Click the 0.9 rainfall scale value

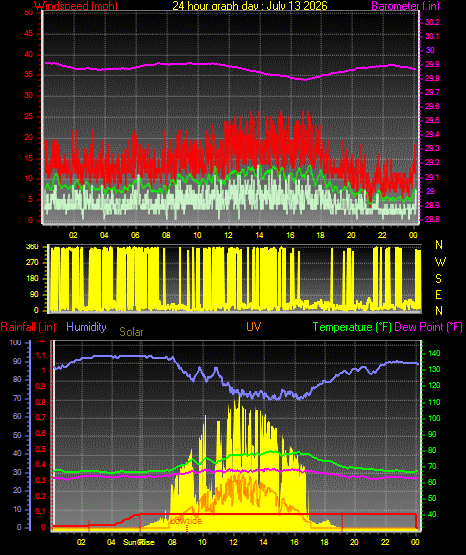[41, 386]
